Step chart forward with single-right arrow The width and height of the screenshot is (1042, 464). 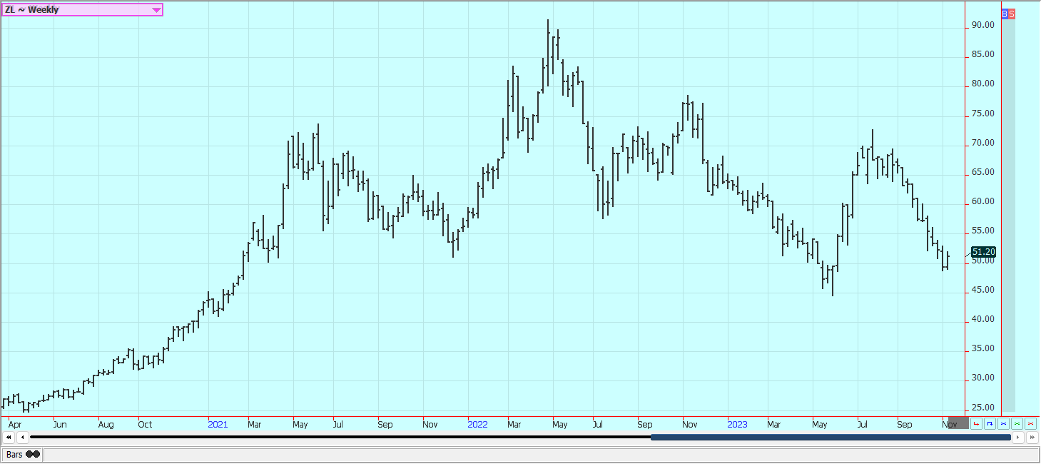[1018, 437]
